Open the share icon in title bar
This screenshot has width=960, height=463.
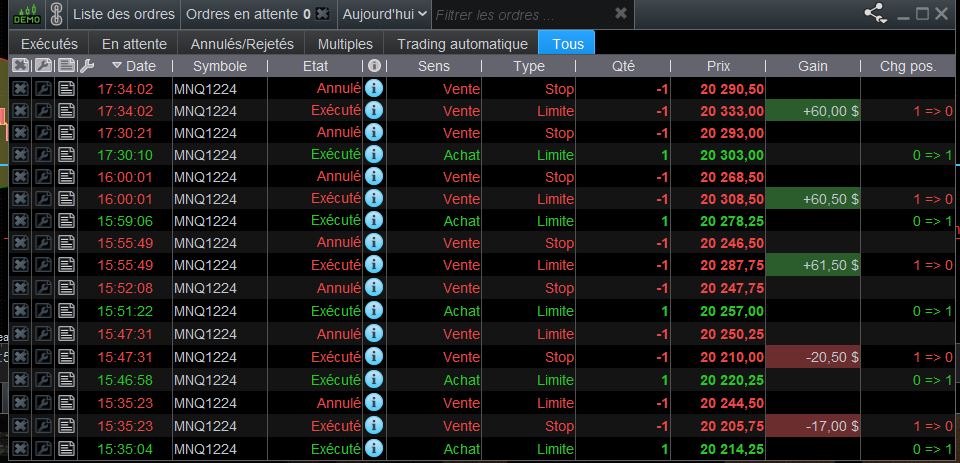click(876, 13)
